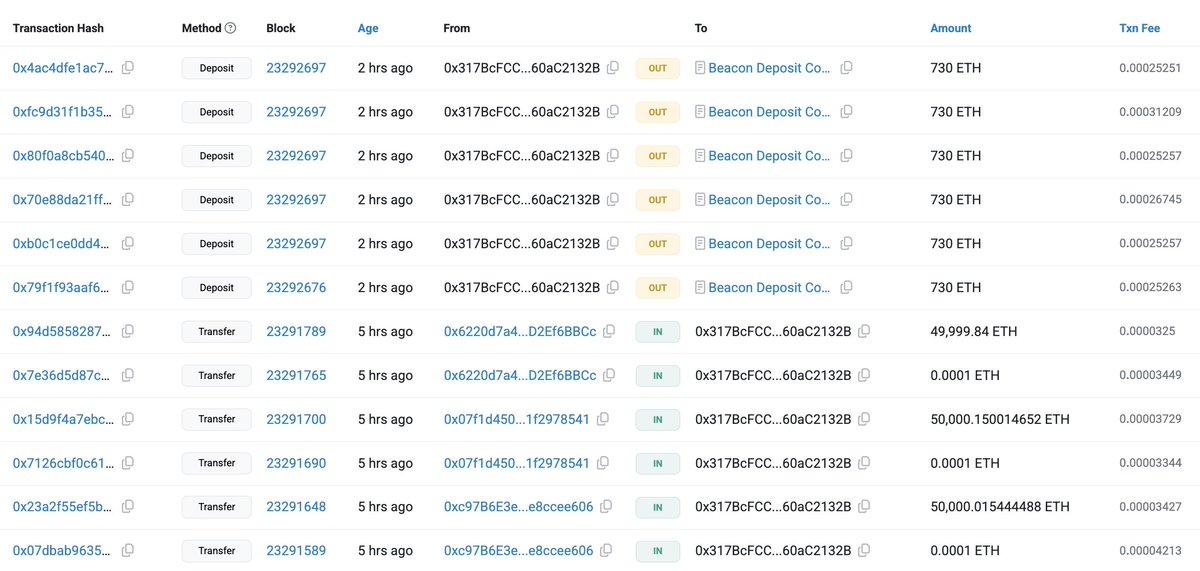This screenshot has width=1200, height=571.
Task: Copy To address icon in 0x94d5858287 row
Action: coord(864,331)
